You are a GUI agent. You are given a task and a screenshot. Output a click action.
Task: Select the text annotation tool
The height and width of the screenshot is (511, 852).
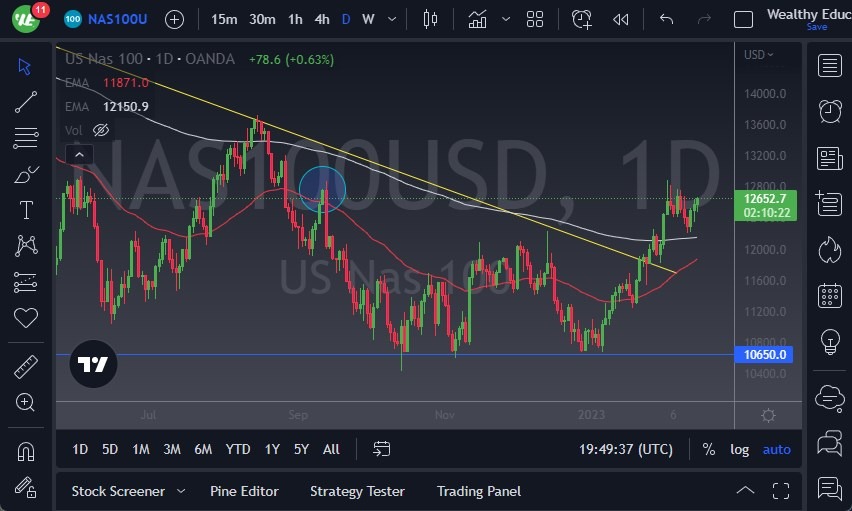pyautogui.click(x=26, y=210)
